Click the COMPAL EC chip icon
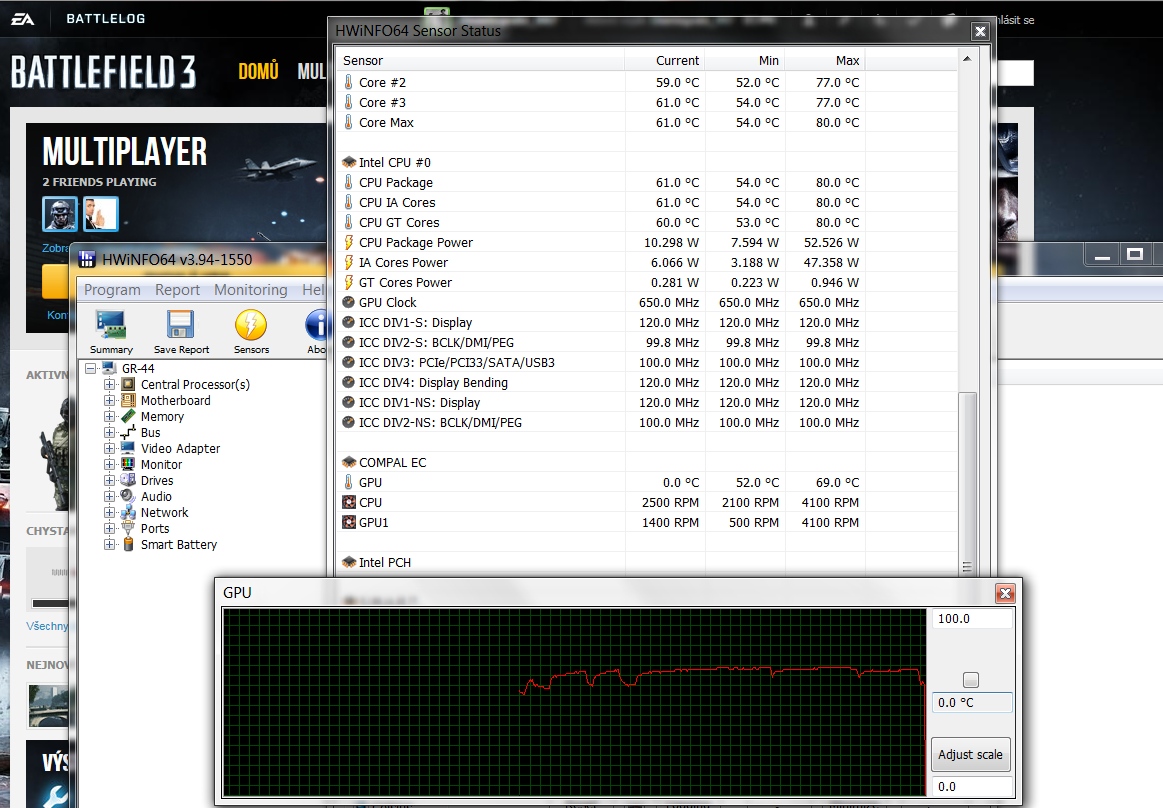This screenshot has height=808, width=1163. (349, 462)
